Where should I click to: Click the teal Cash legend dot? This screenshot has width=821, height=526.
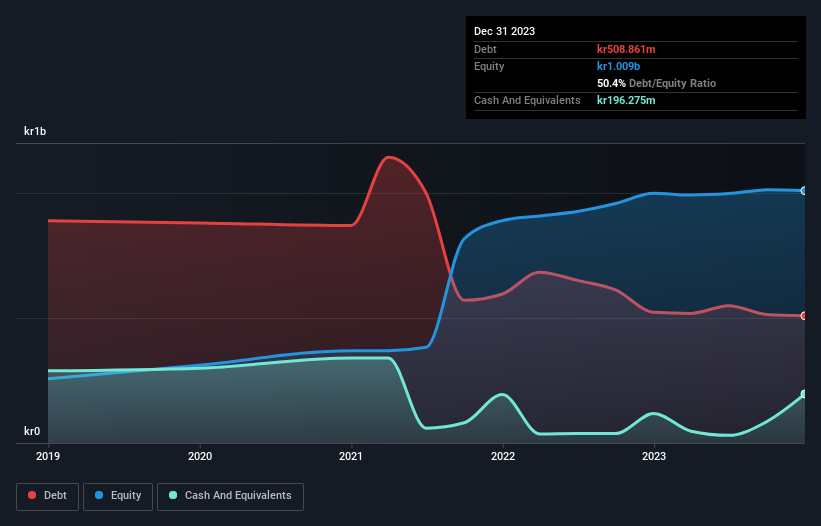[x=173, y=495]
